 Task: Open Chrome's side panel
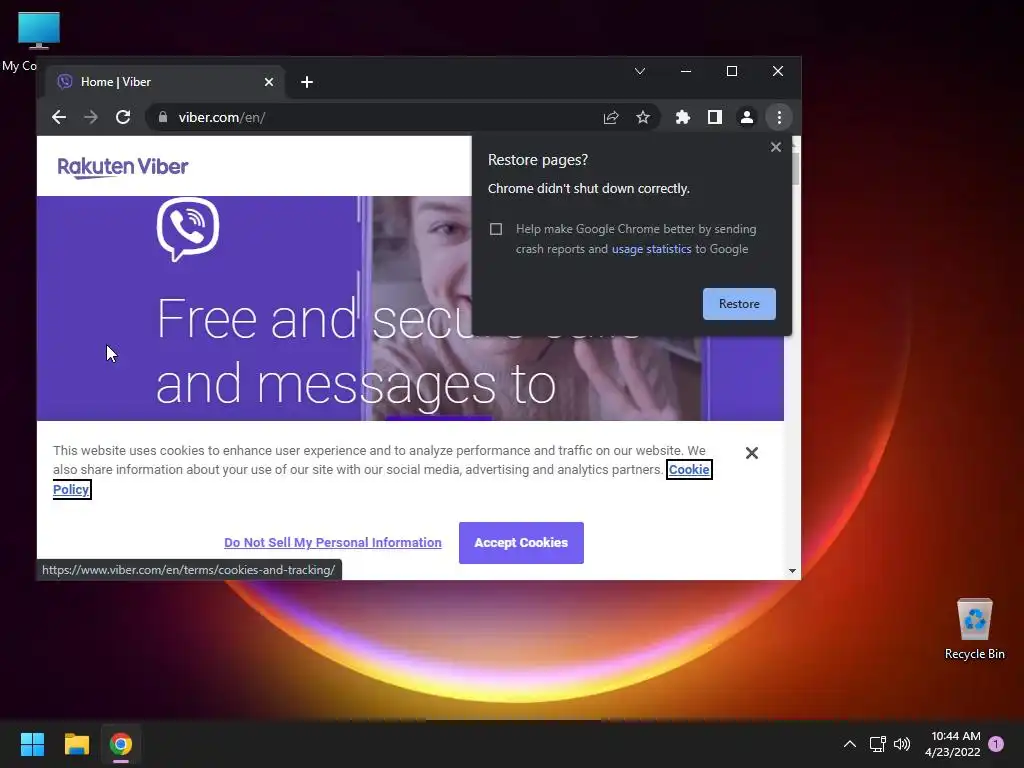tap(714, 118)
